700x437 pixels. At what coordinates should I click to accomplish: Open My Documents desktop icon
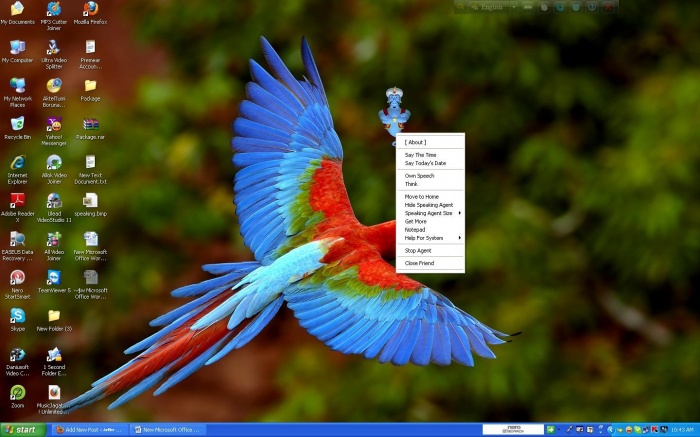tap(17, 13)
